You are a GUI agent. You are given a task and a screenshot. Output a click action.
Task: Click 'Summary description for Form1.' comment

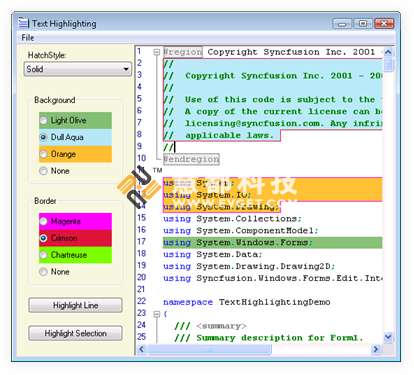279,338
